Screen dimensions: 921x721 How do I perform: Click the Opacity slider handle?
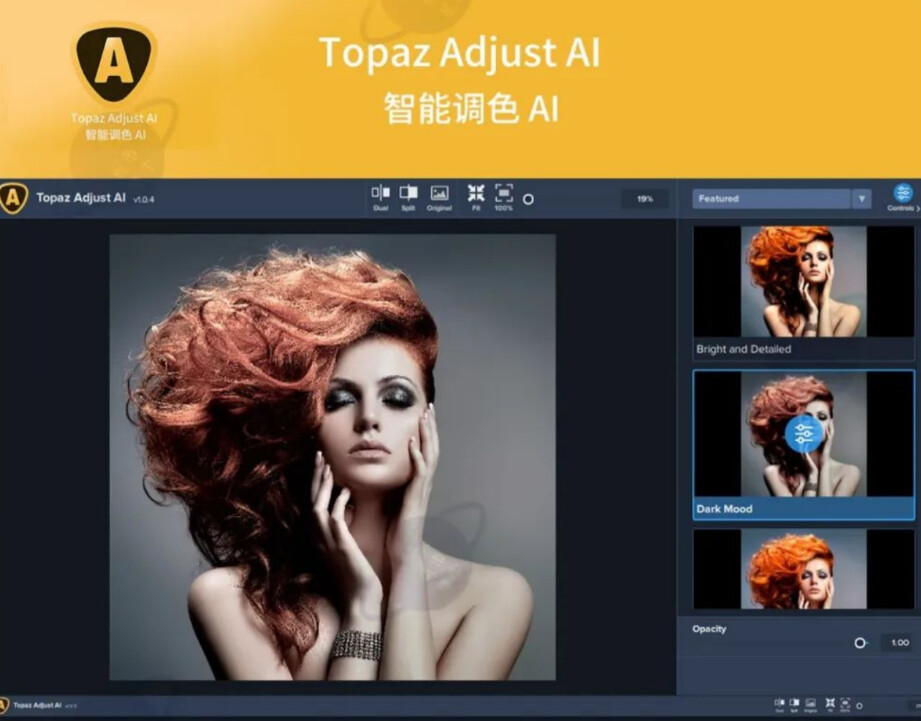click(x=860, y=643)
